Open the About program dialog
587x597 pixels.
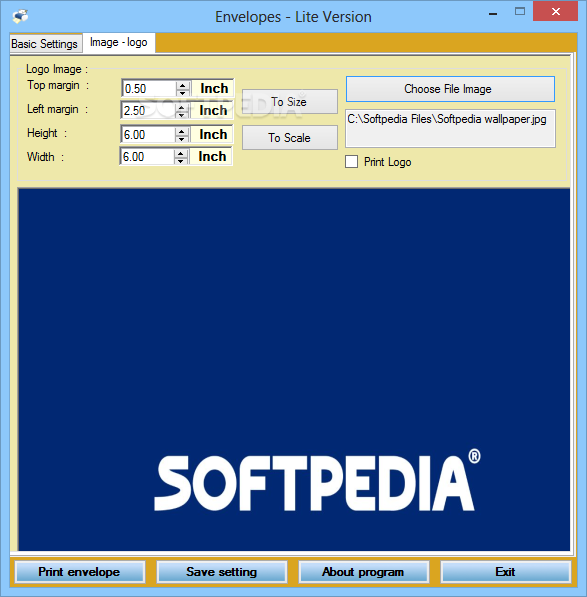(x=364, y=572)
